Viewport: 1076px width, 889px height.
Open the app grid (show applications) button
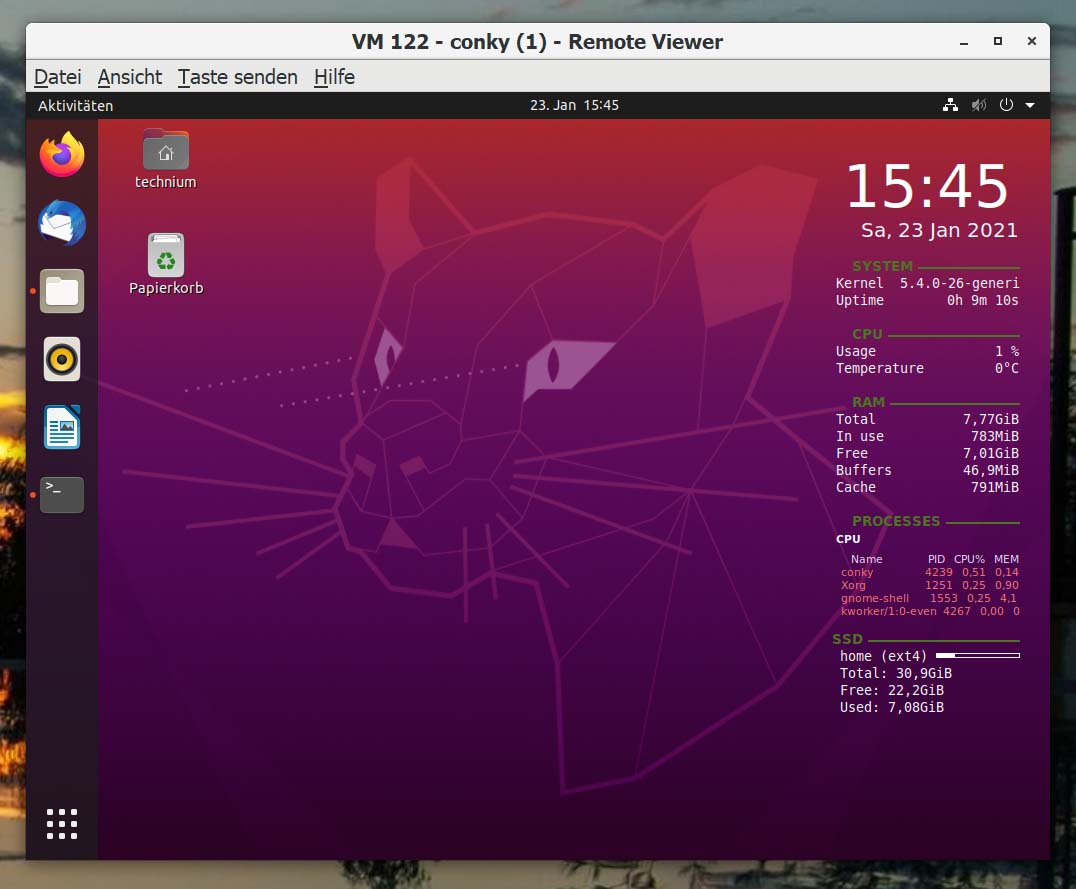(x=61, y=823)
